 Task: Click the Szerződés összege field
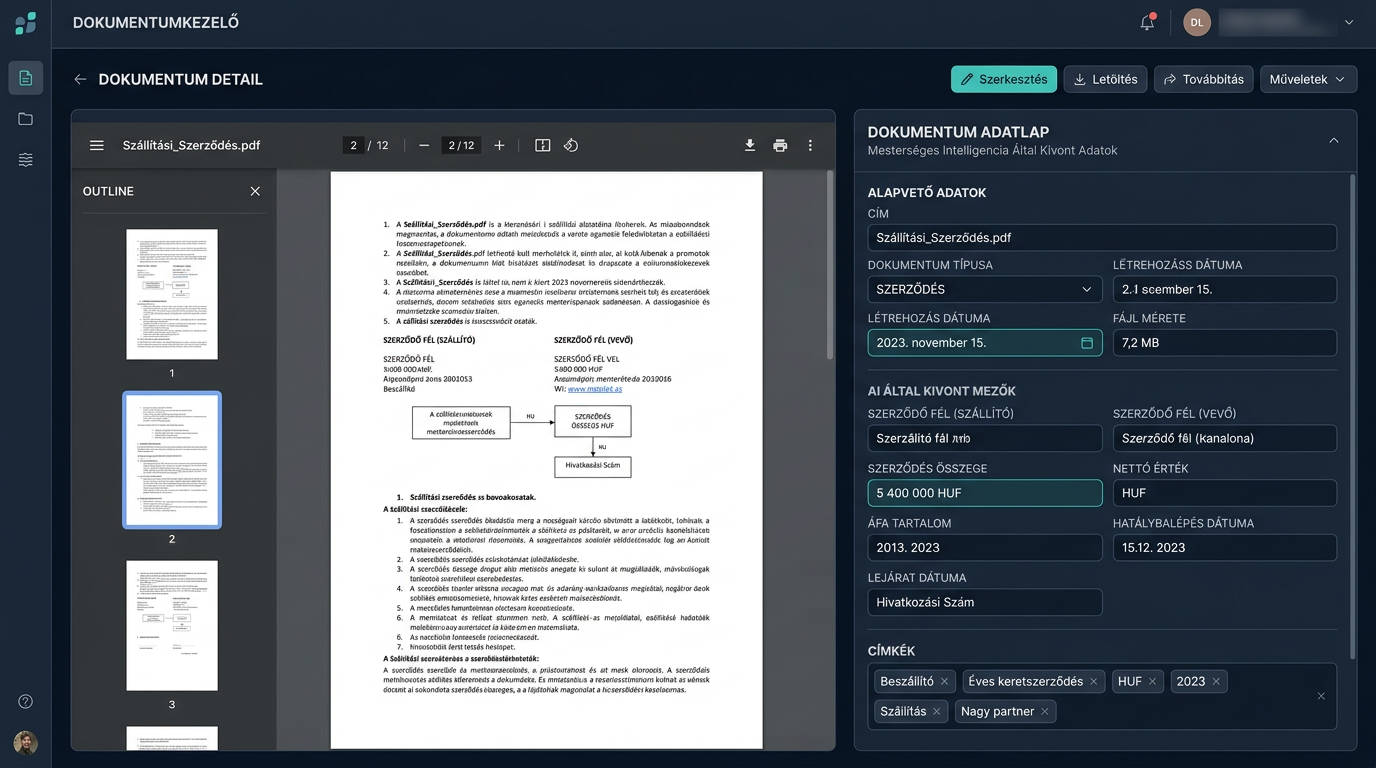point(985,493)
